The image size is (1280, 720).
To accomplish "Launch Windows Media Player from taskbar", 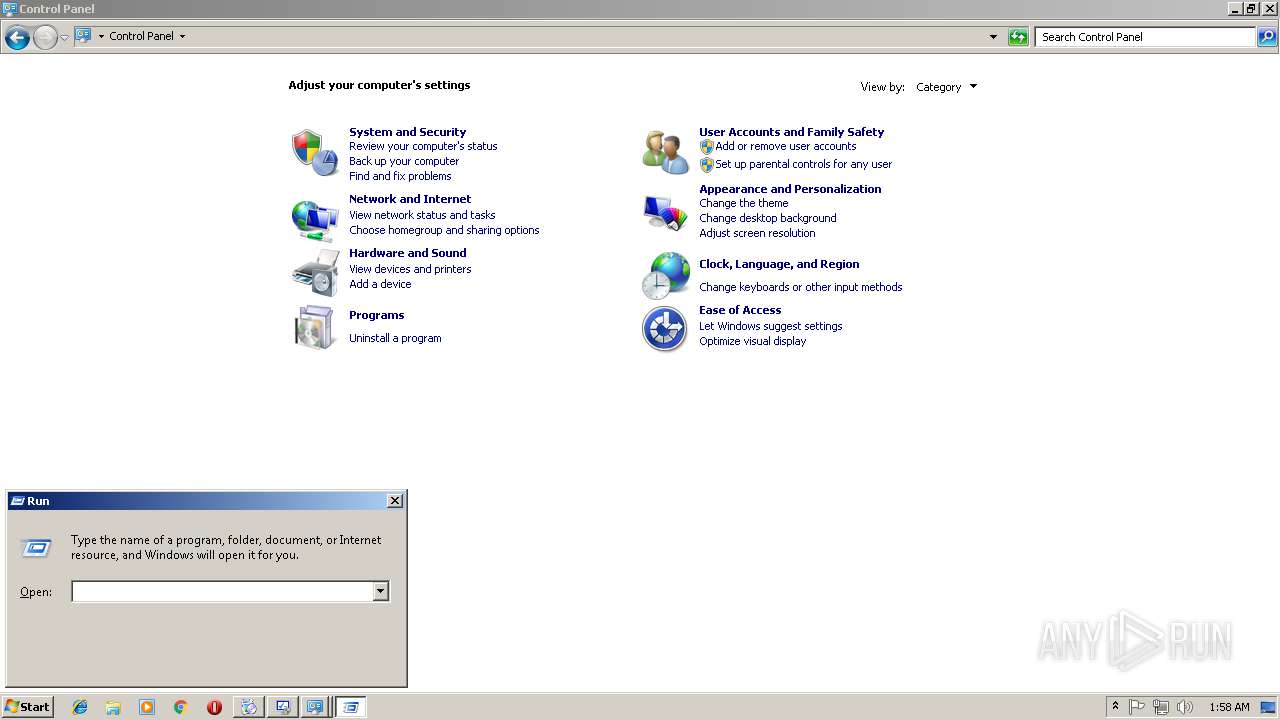I will (147, 707).
